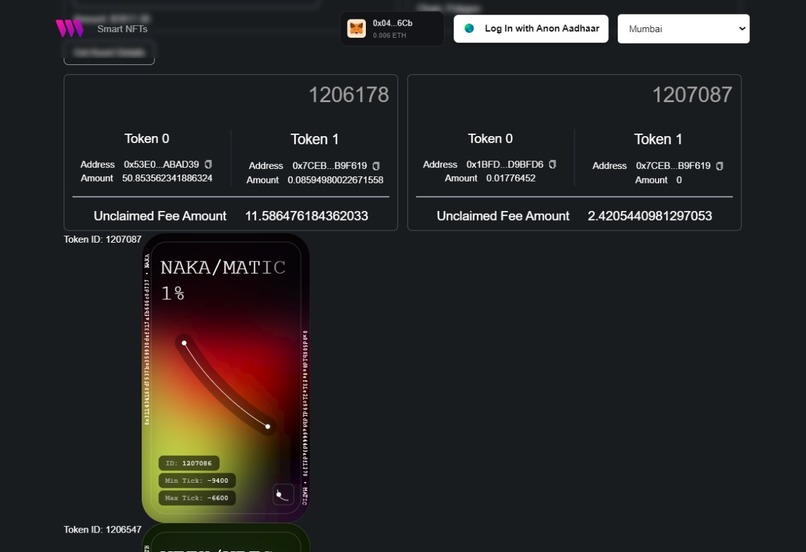Click Token 1 heading in card 1207087
This screenshot has width=806, height=552.
coord(658,139)
